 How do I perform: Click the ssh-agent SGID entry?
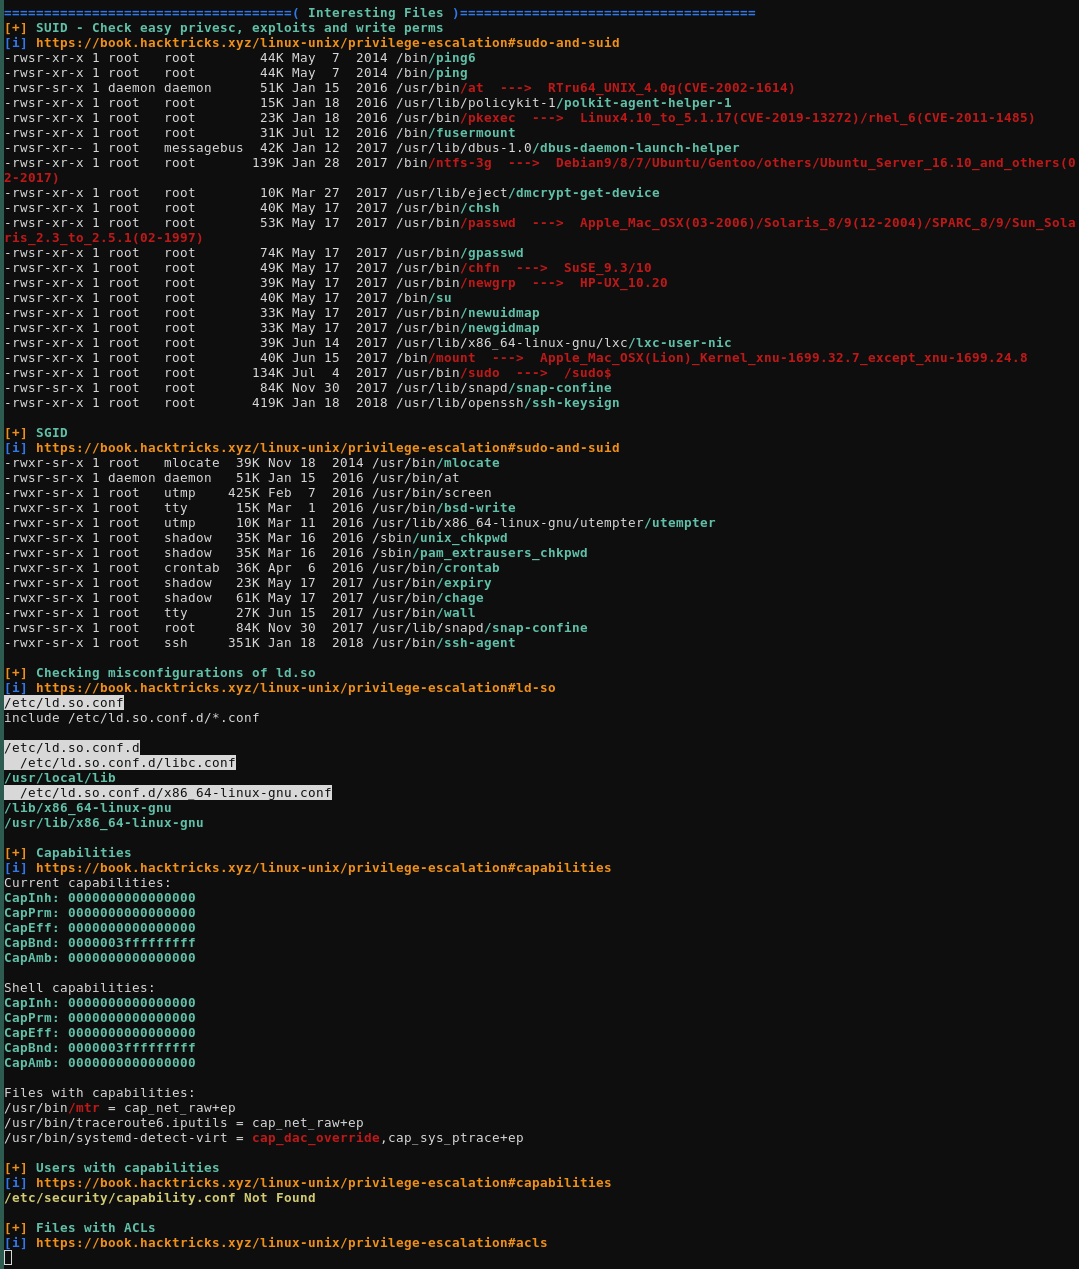point(476,643)
